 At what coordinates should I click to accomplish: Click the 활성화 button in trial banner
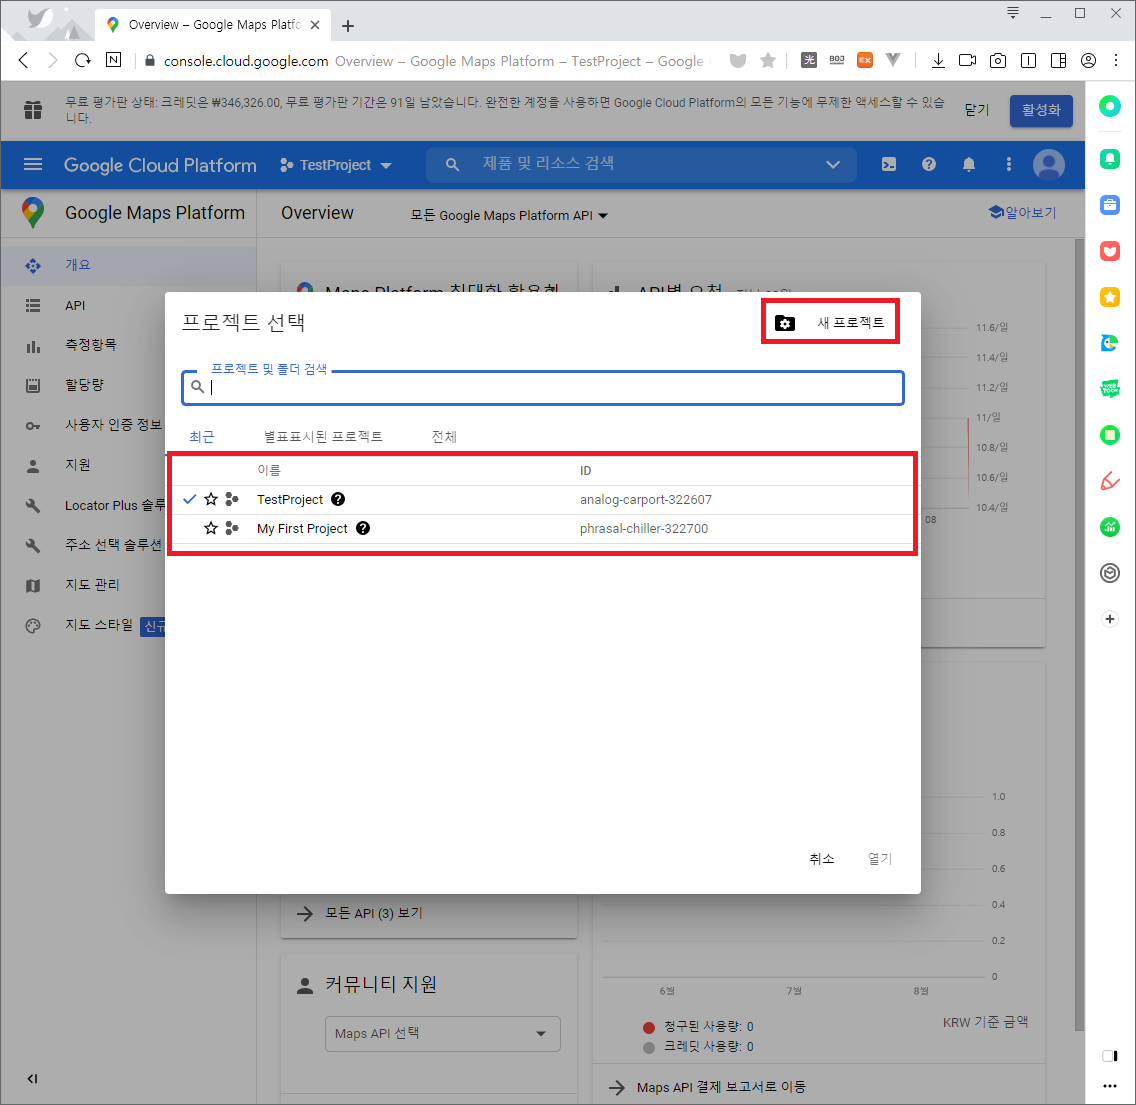click(1041, 110)
